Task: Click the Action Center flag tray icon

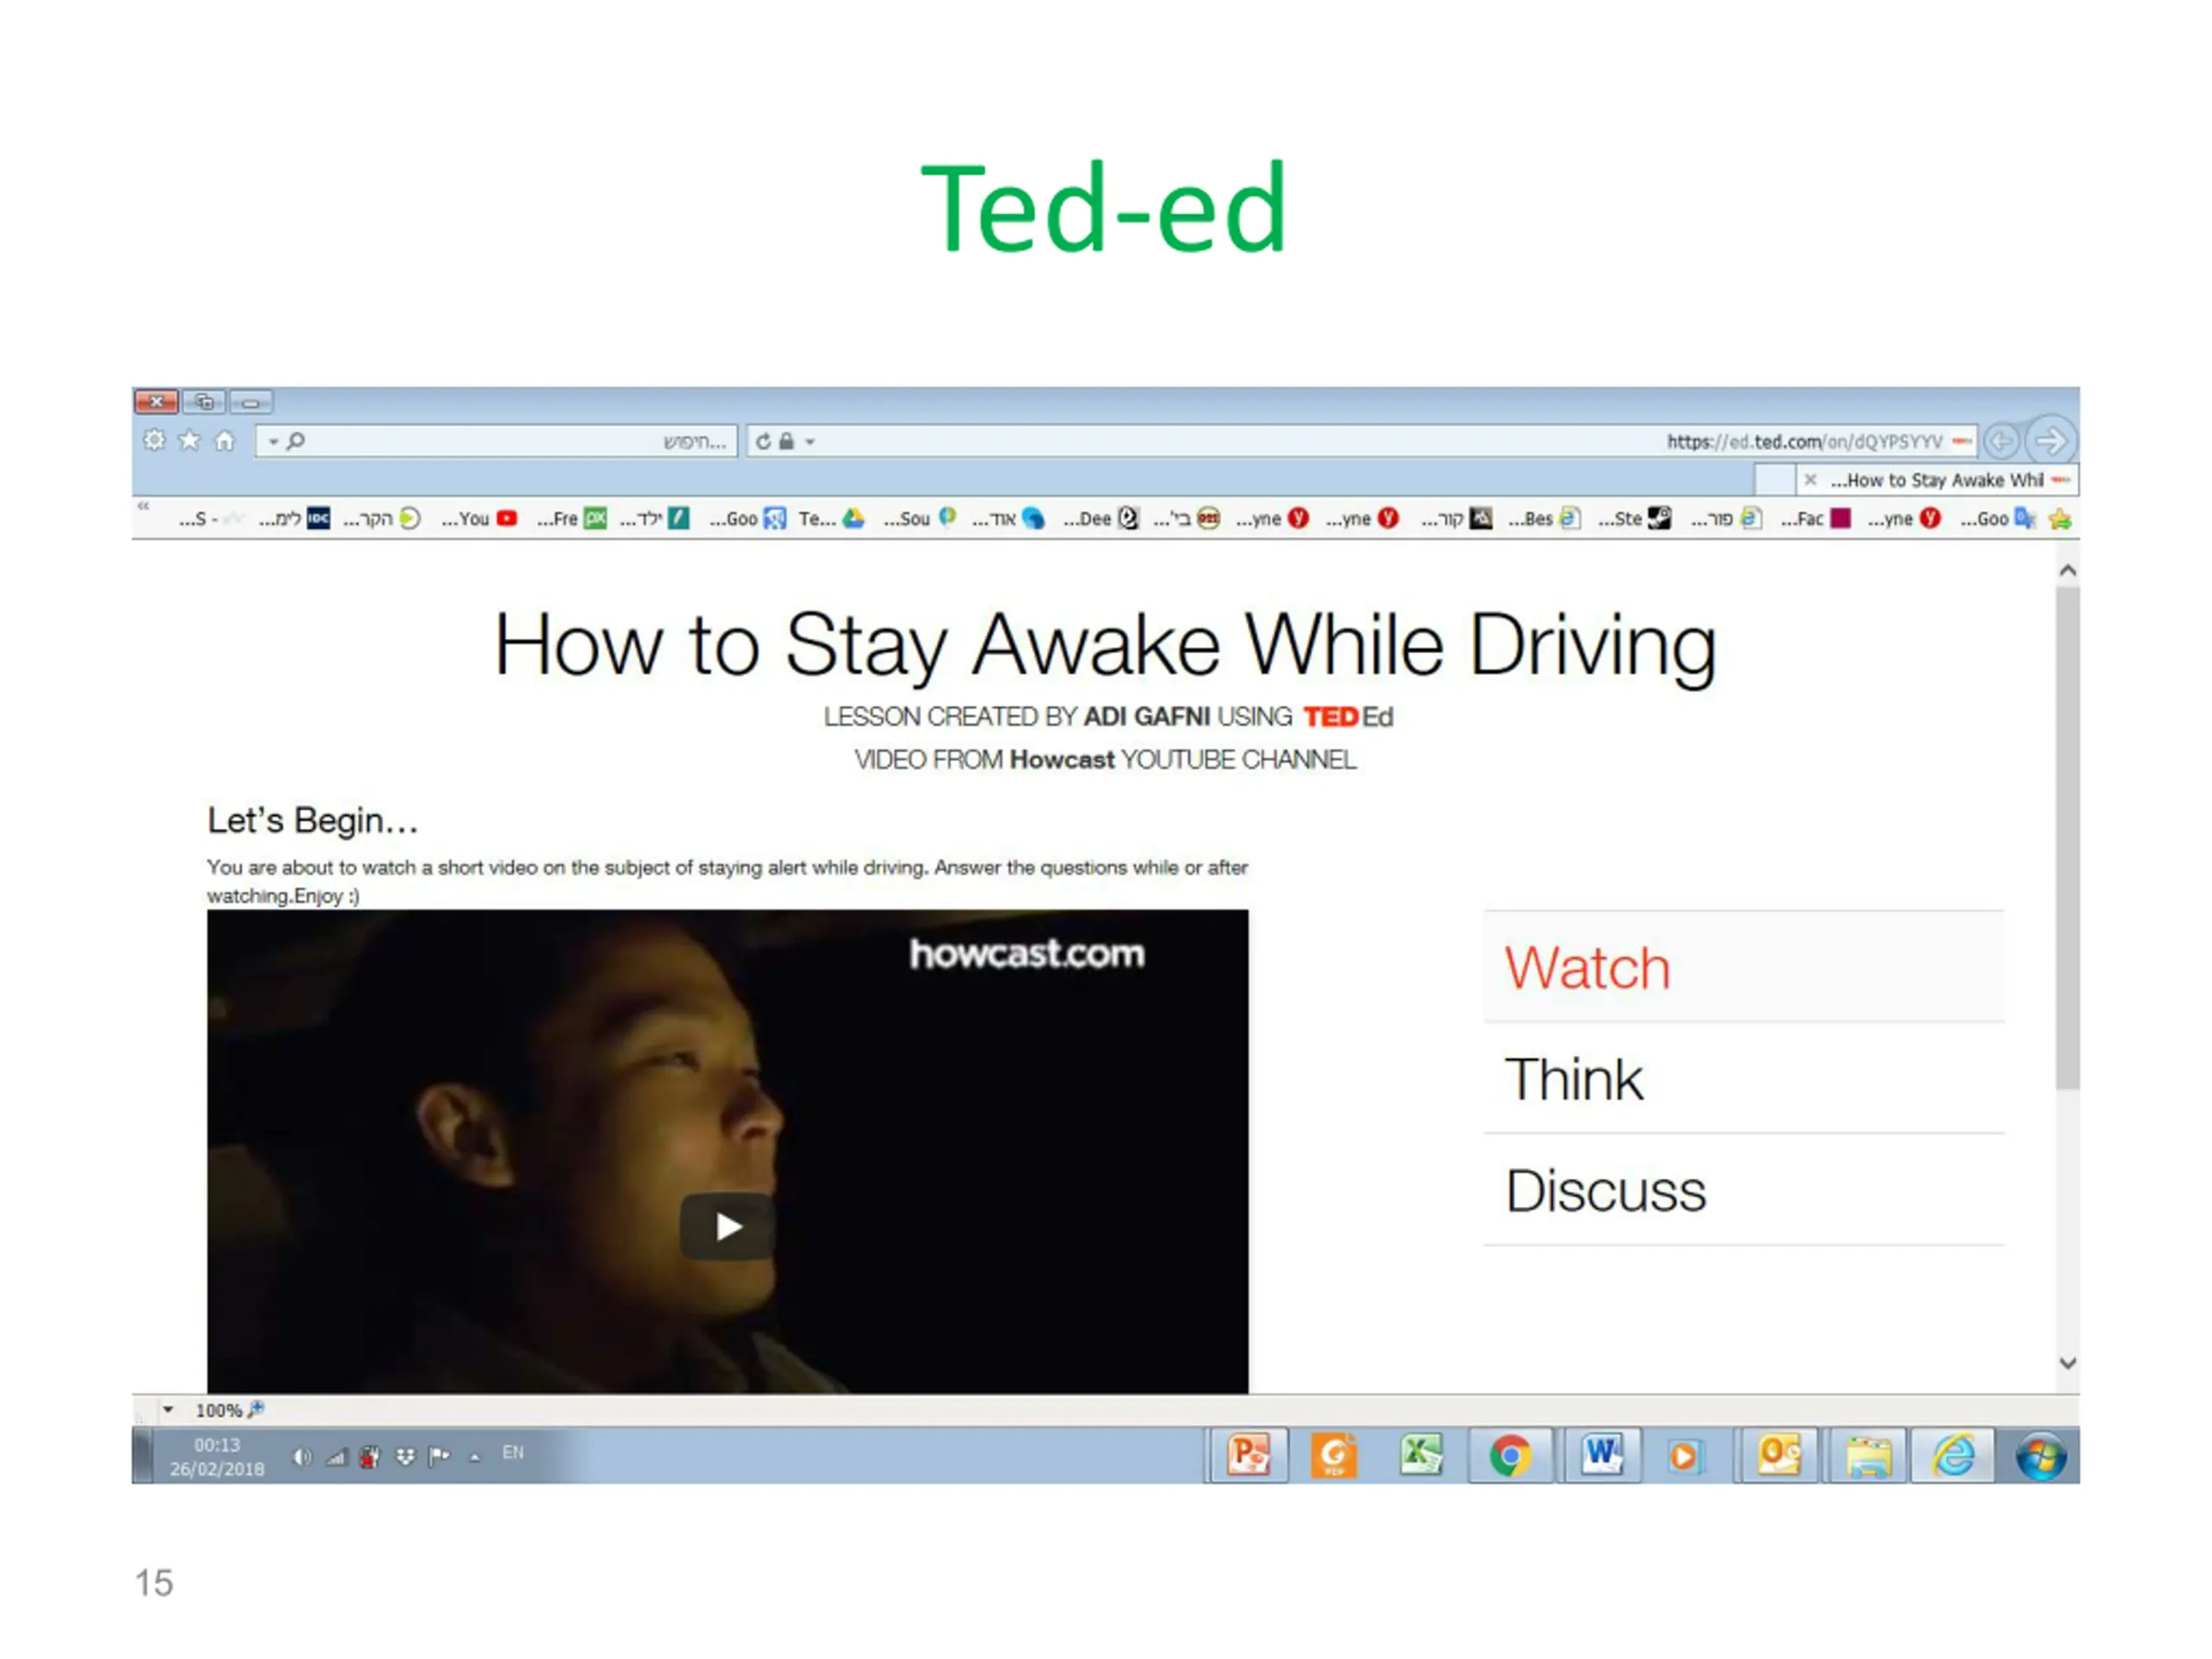Action: click(x=439, y=1457)
